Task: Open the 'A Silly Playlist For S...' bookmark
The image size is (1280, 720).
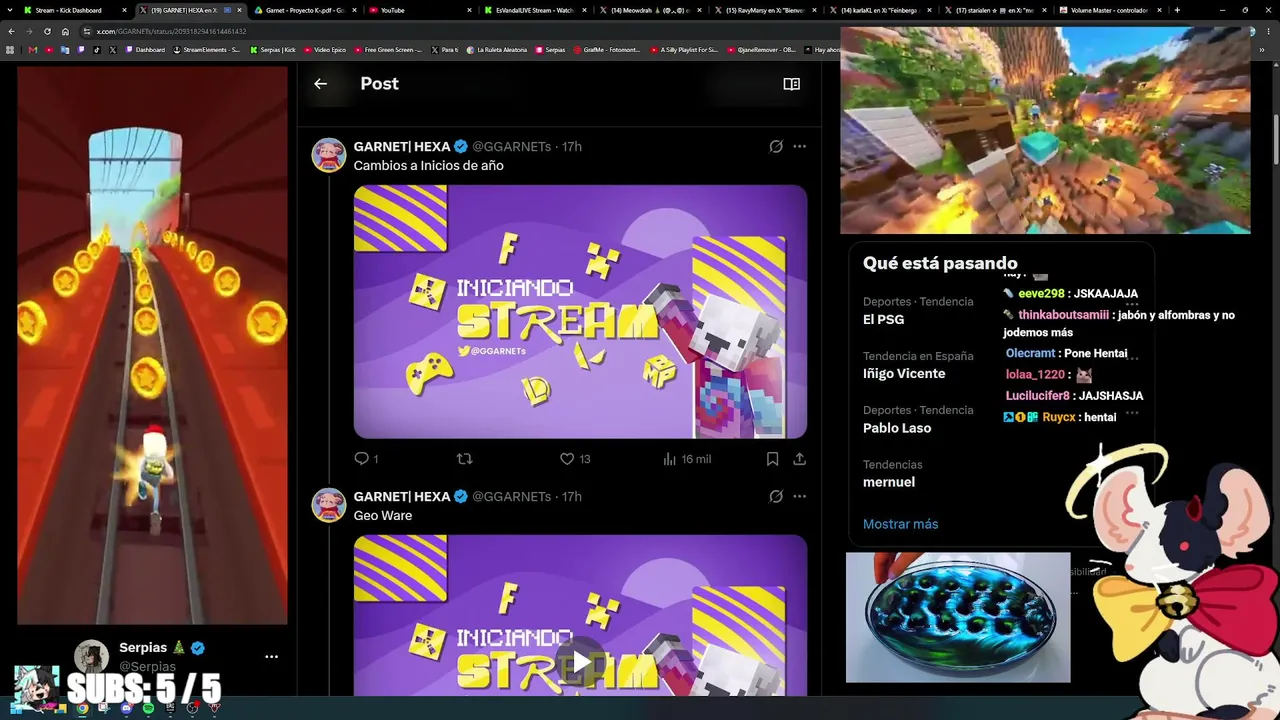Action: tap(684, 49)
